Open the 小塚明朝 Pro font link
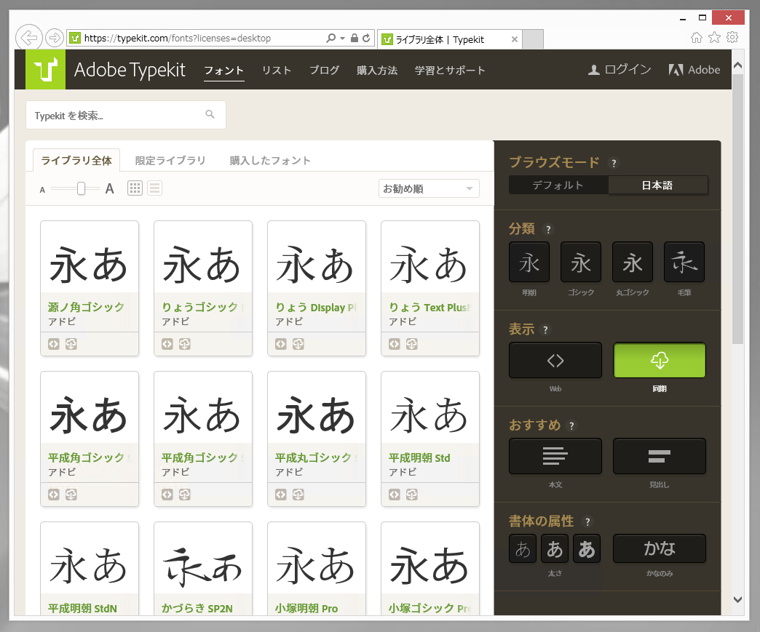Image resolution: width=760 pixels, height=632 pixels. [306, 608]
